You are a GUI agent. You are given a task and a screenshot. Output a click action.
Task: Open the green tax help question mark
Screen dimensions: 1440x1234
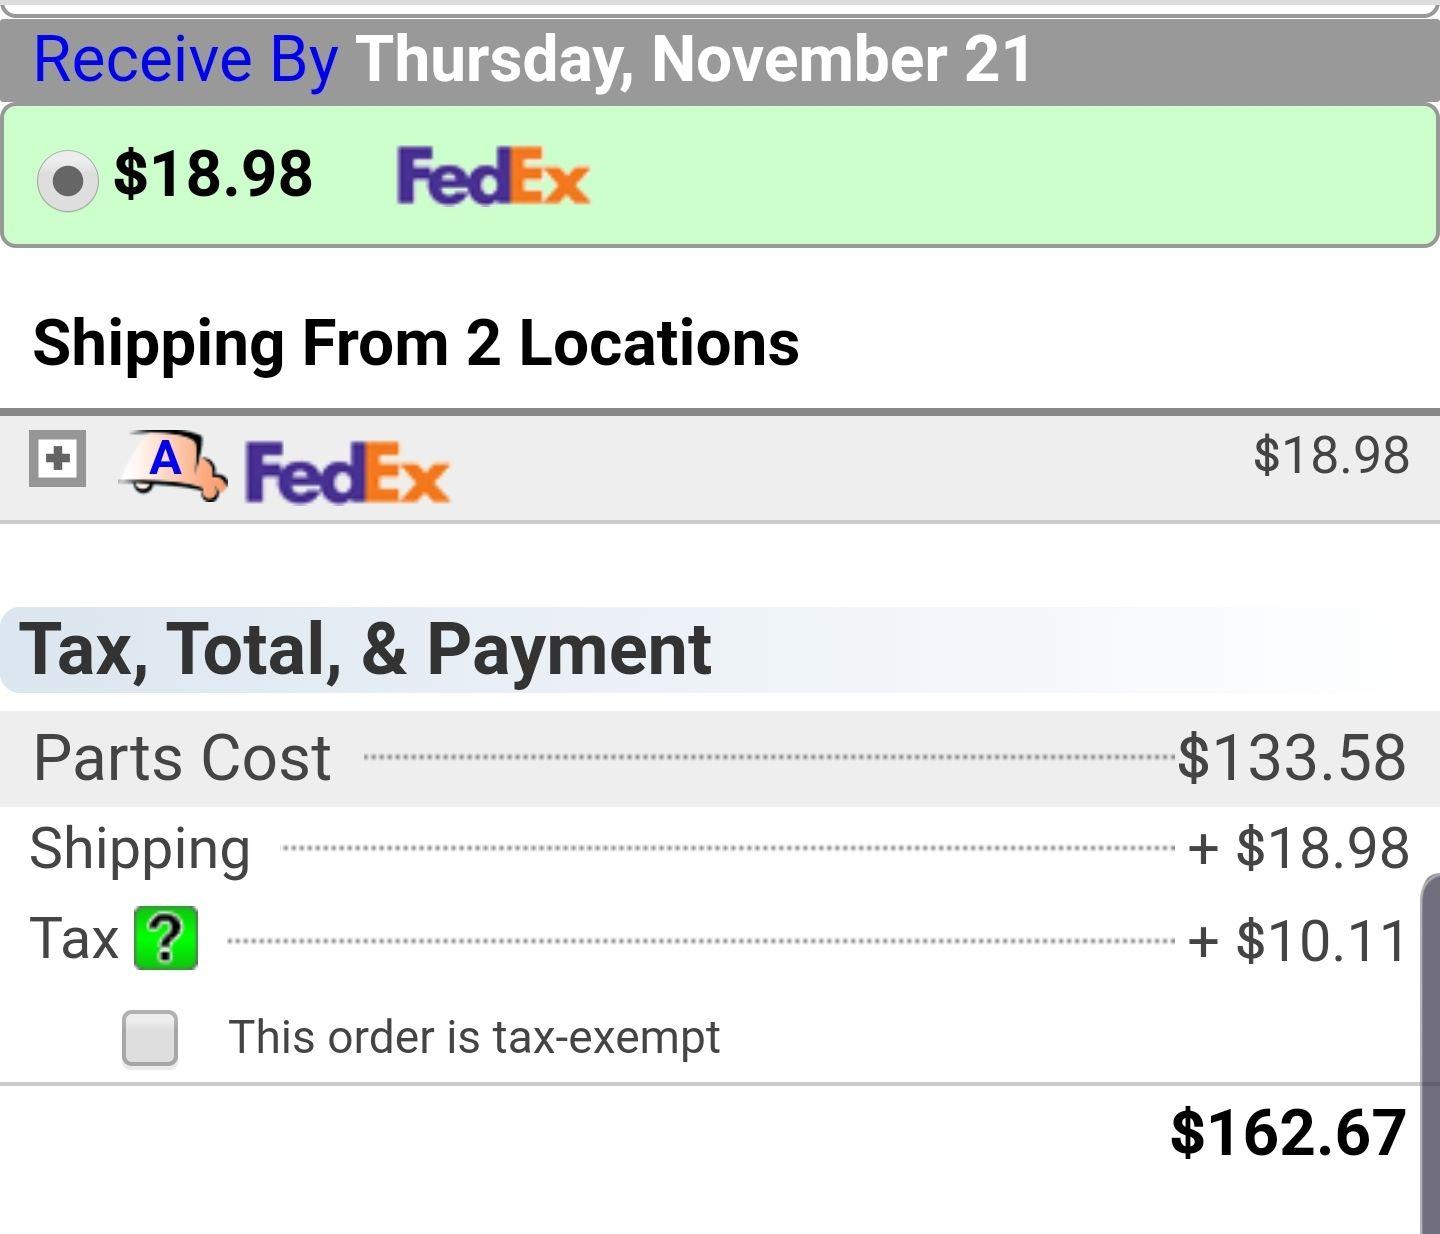coord(166,939)
